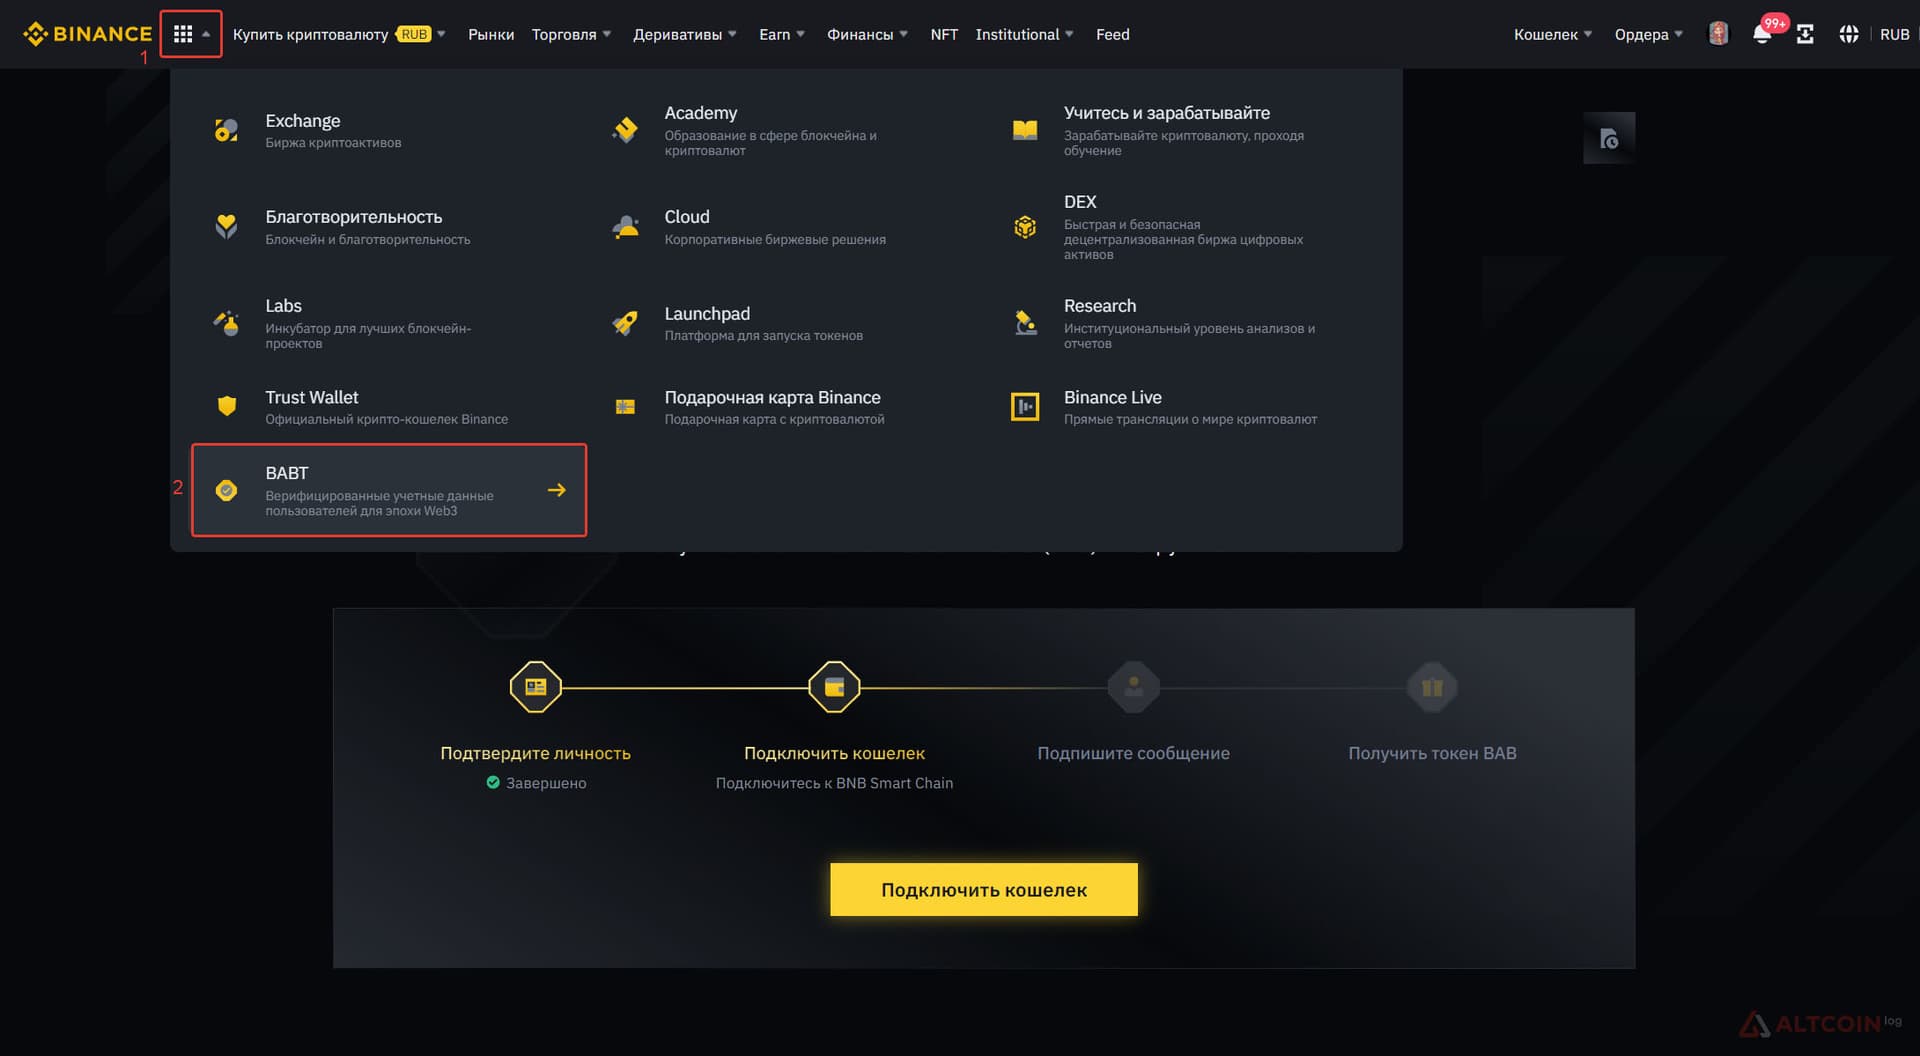Click the Cloud product icon
1920x1056 pixels.
625,227
